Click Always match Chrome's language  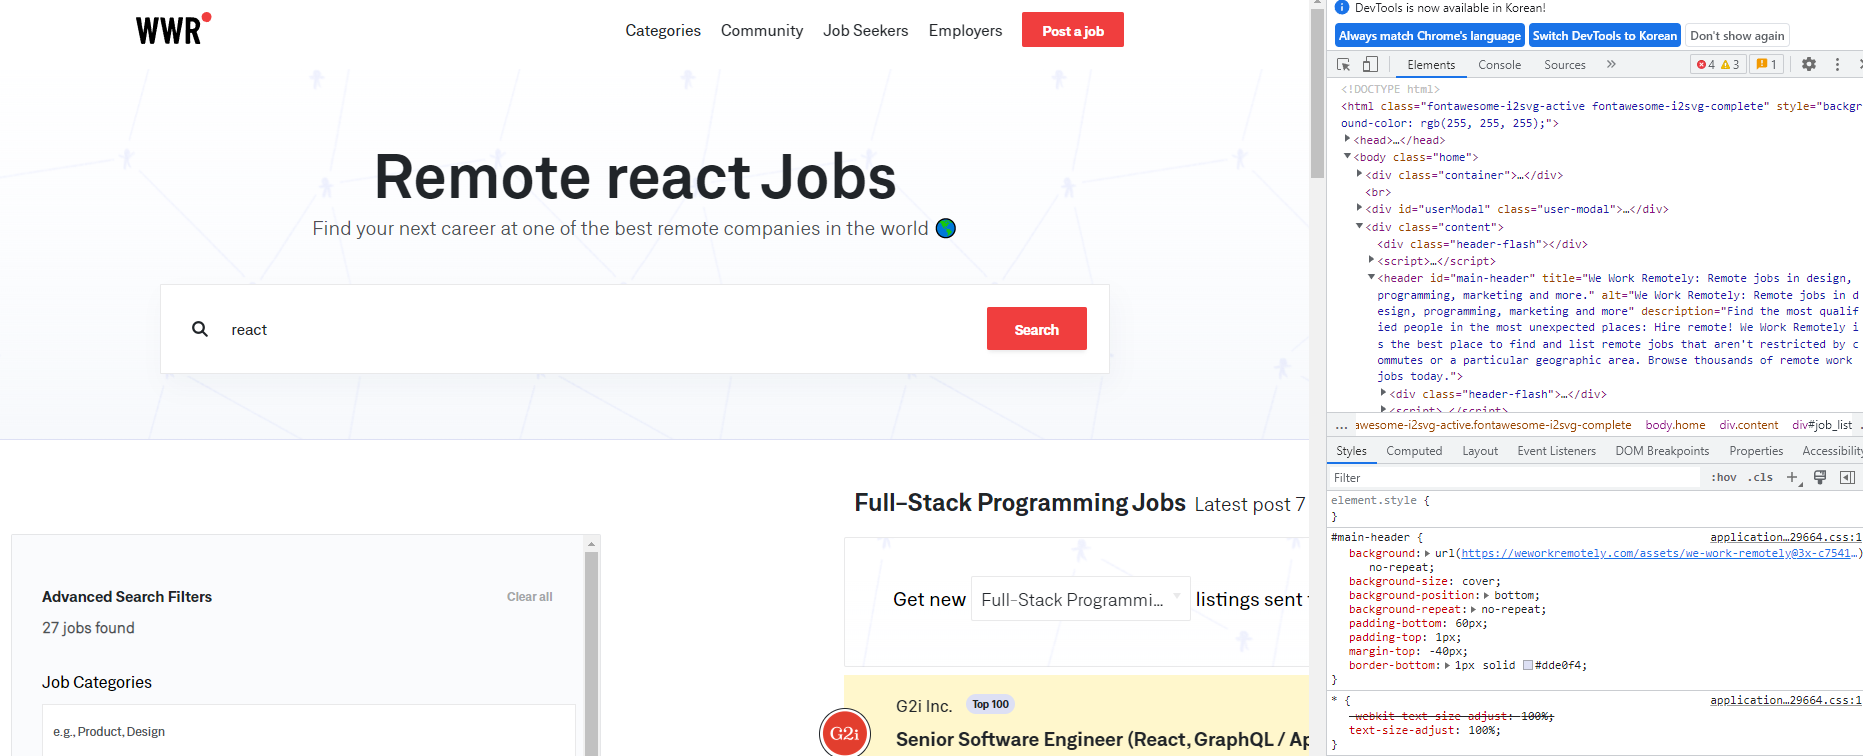pyautogui.click(x=1430, y=36)
